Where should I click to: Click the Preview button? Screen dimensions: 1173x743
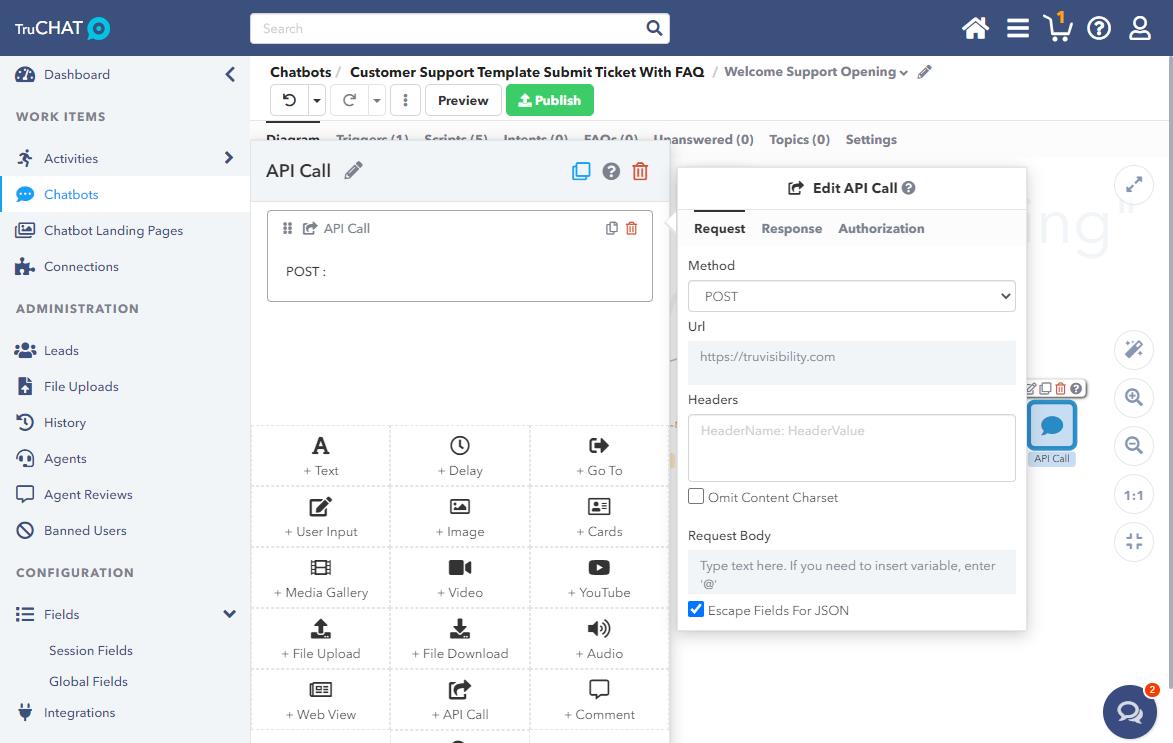click(463, 100)
